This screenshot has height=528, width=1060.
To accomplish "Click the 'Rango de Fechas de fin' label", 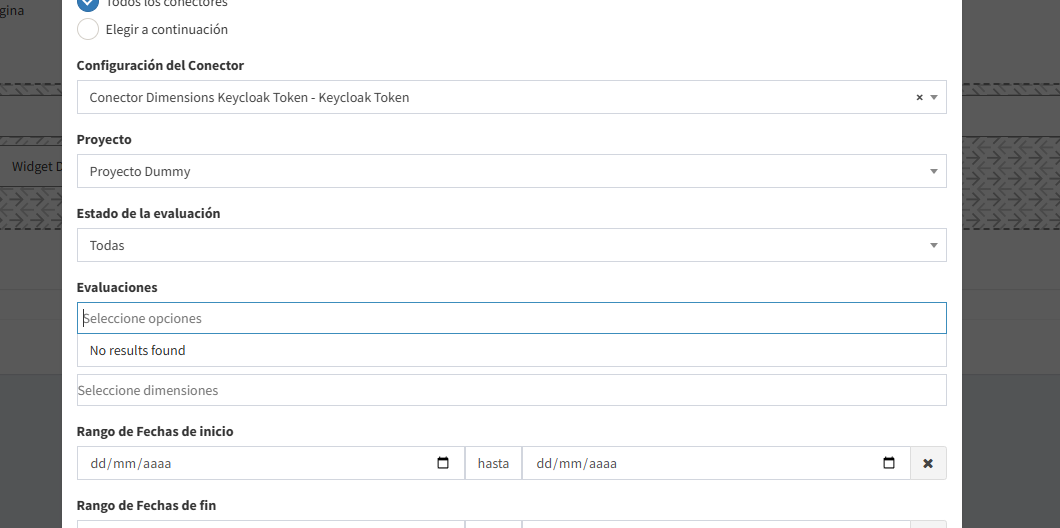I will 146,505.
